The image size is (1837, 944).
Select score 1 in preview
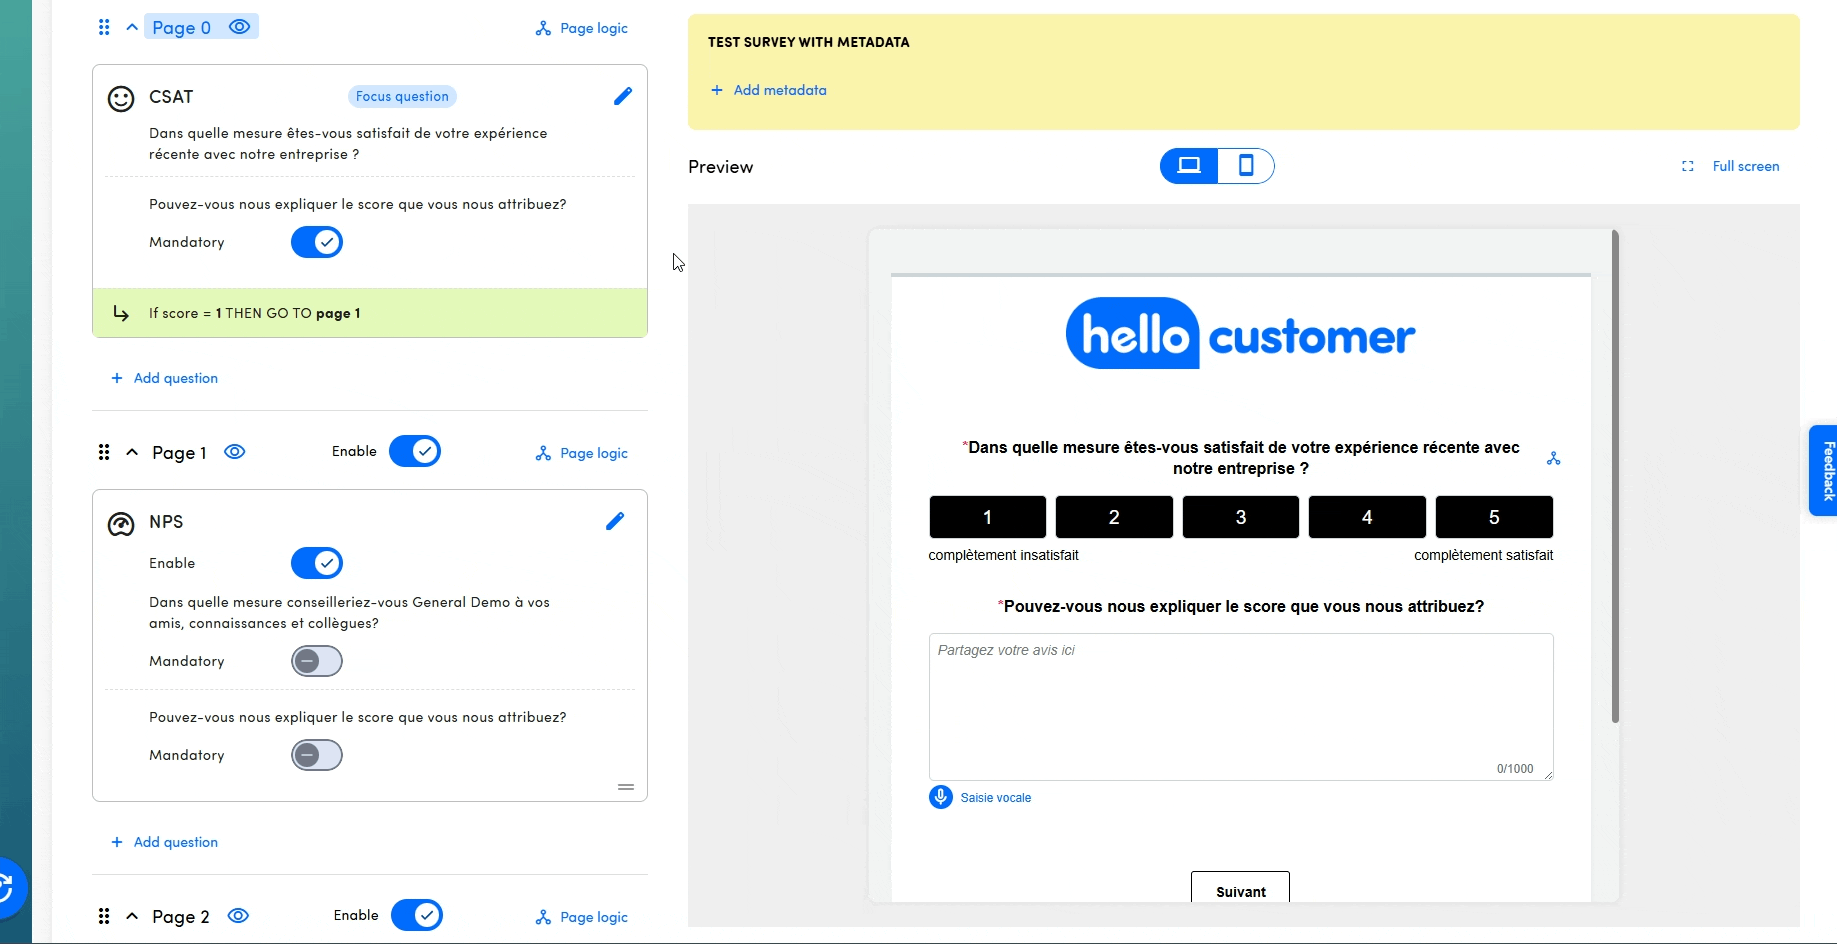(x=988, y=517)
